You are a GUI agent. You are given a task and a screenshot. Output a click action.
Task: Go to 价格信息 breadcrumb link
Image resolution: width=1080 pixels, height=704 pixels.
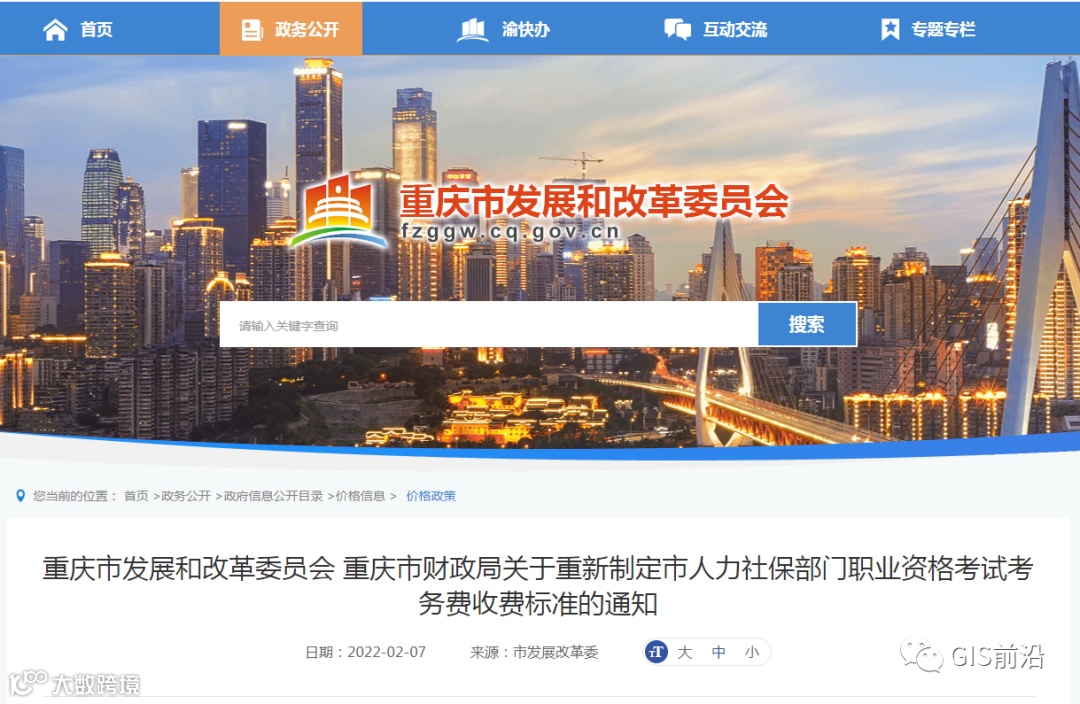click(x=360, y=496)
